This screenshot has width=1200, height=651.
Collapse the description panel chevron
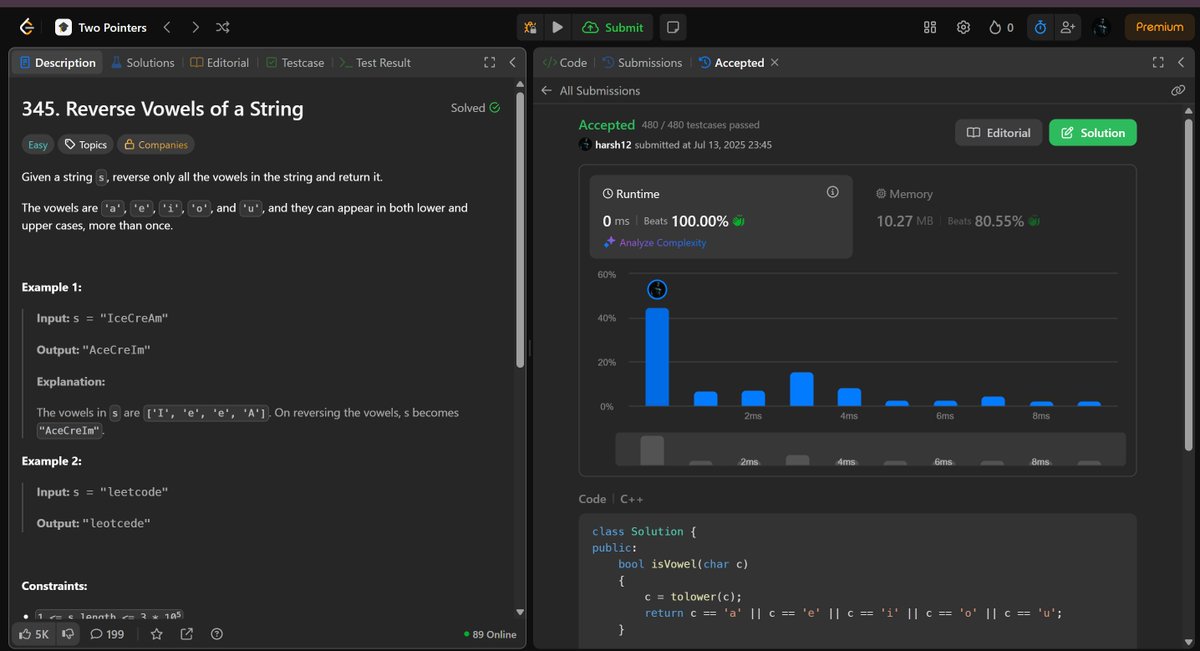point(512,62)
